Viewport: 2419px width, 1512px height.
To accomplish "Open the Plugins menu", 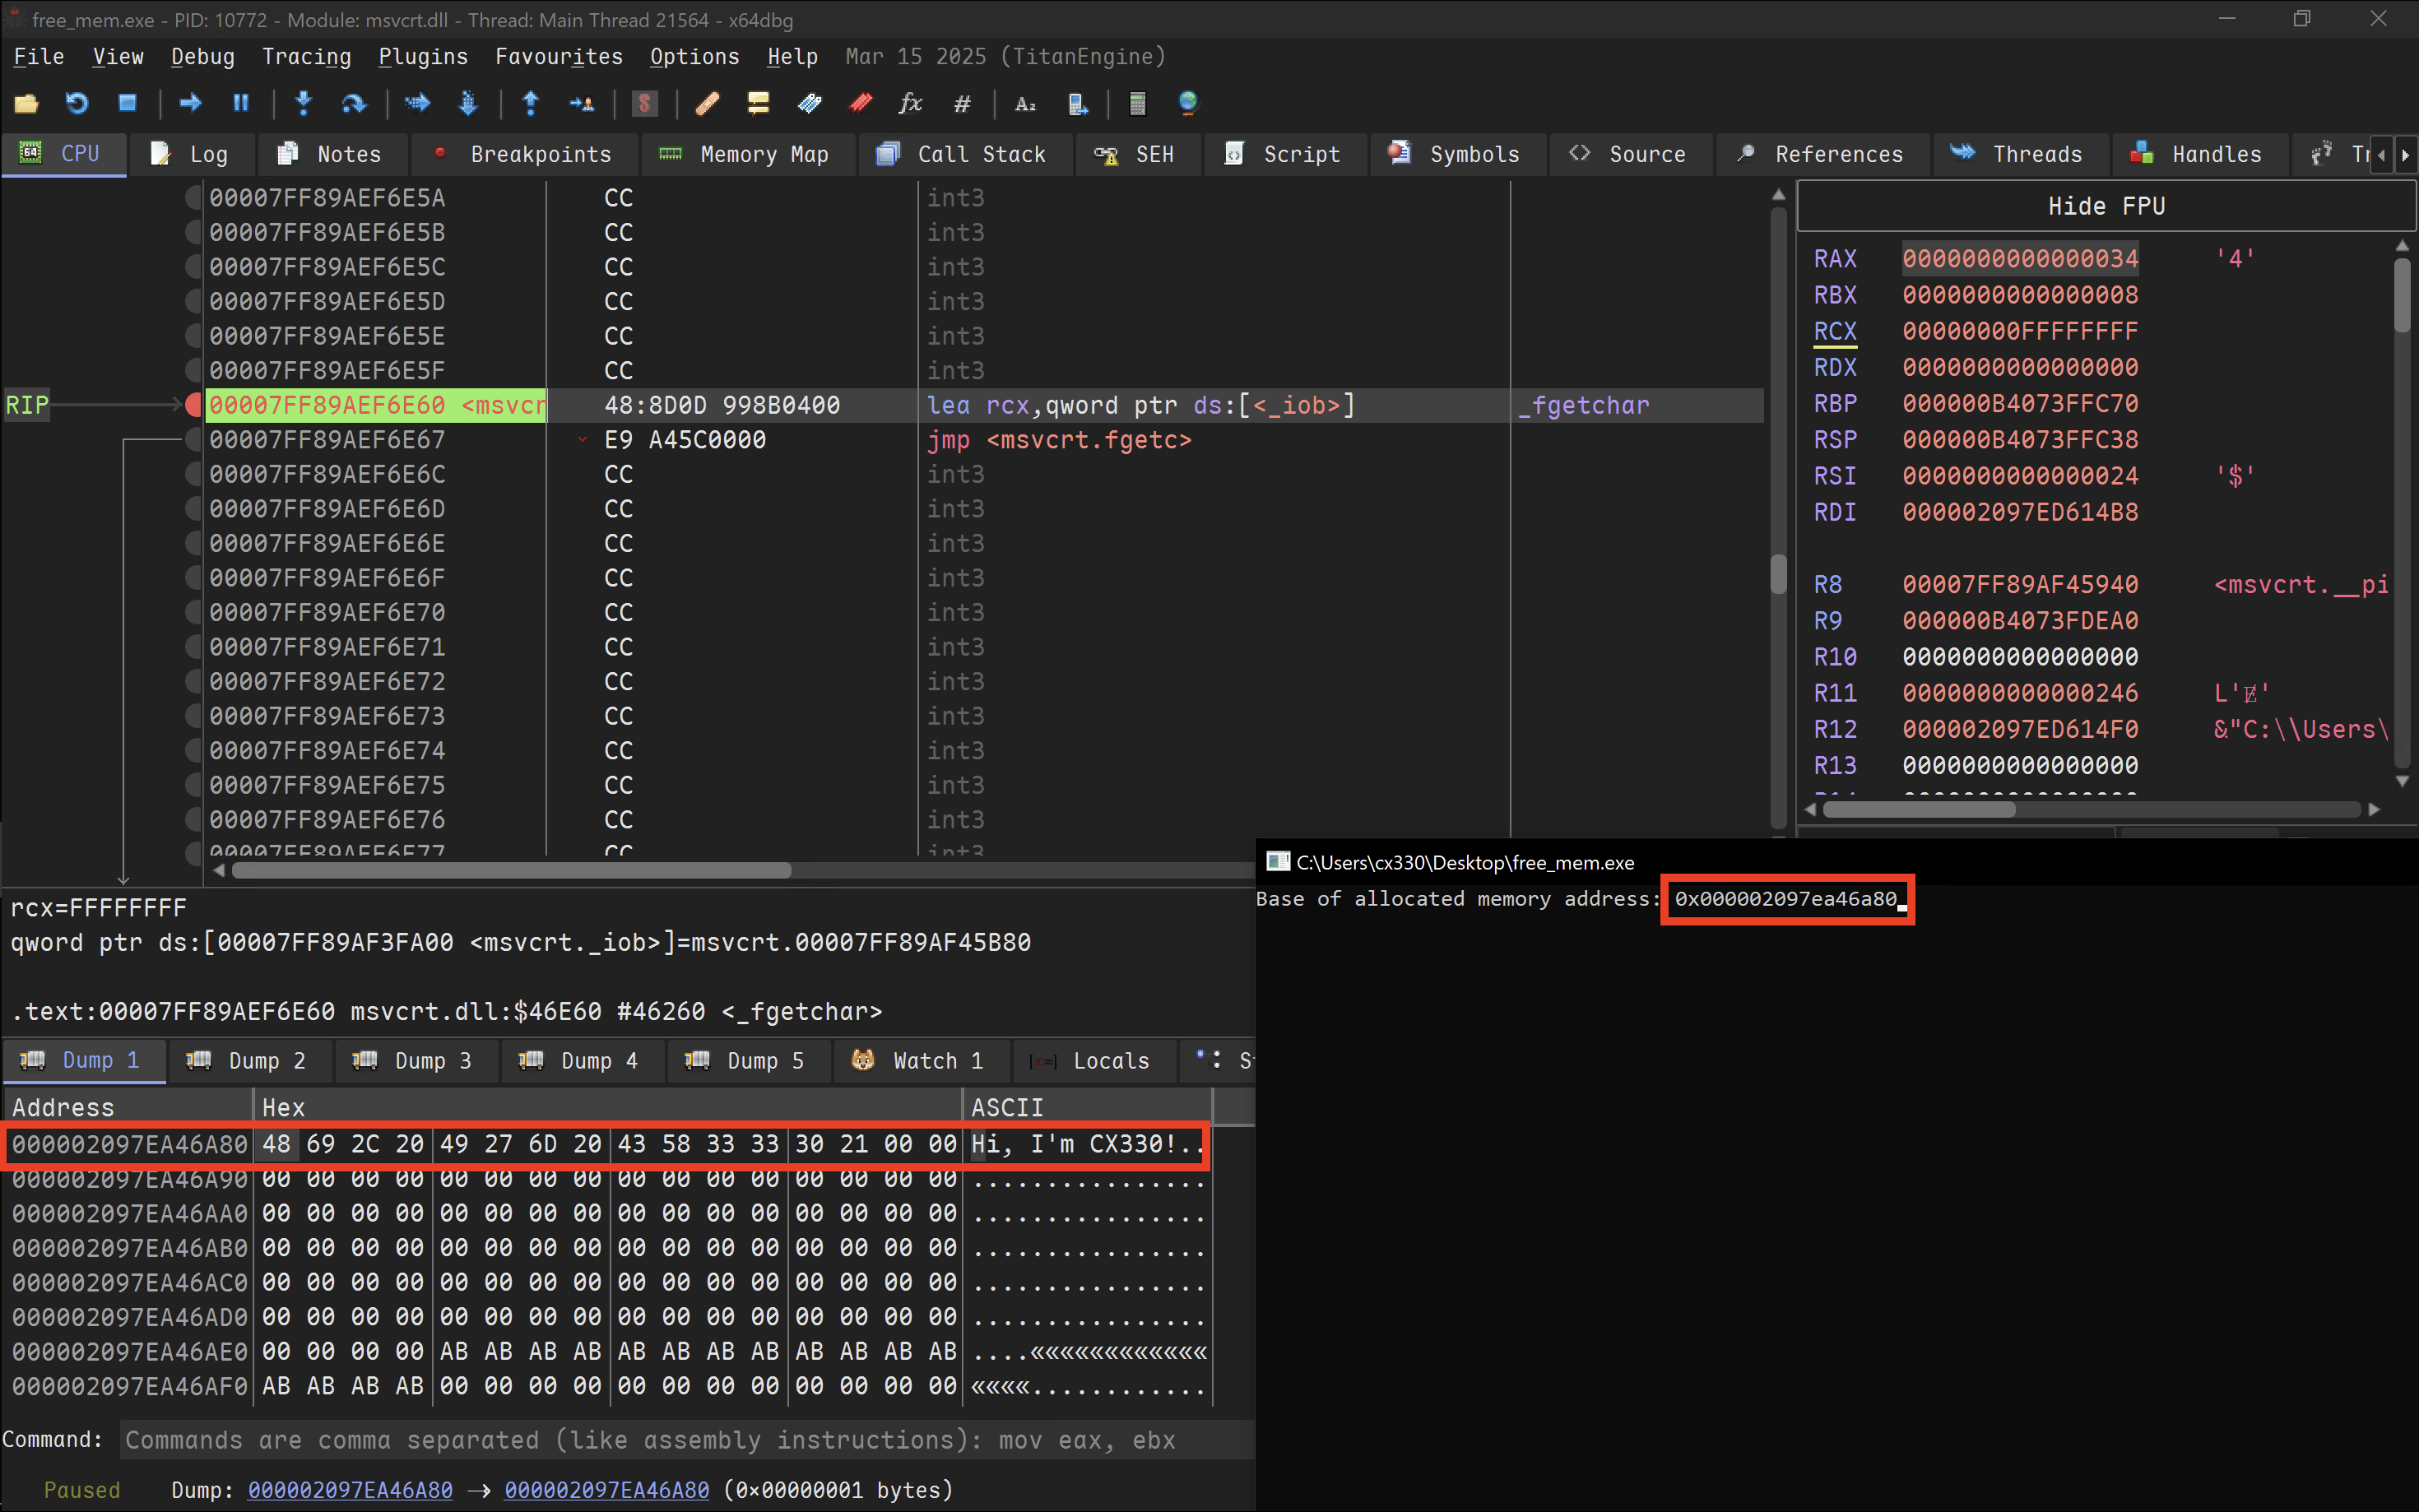I will 422,56.
